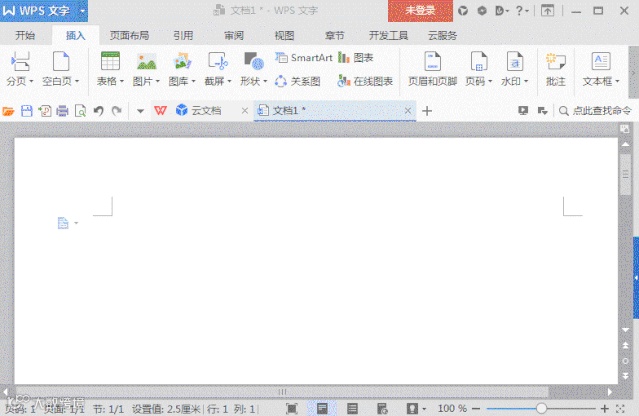The height and width of the screenshot is (416, 639).
Task: Open the 云服务 ribbon tab
Action: 443,36
